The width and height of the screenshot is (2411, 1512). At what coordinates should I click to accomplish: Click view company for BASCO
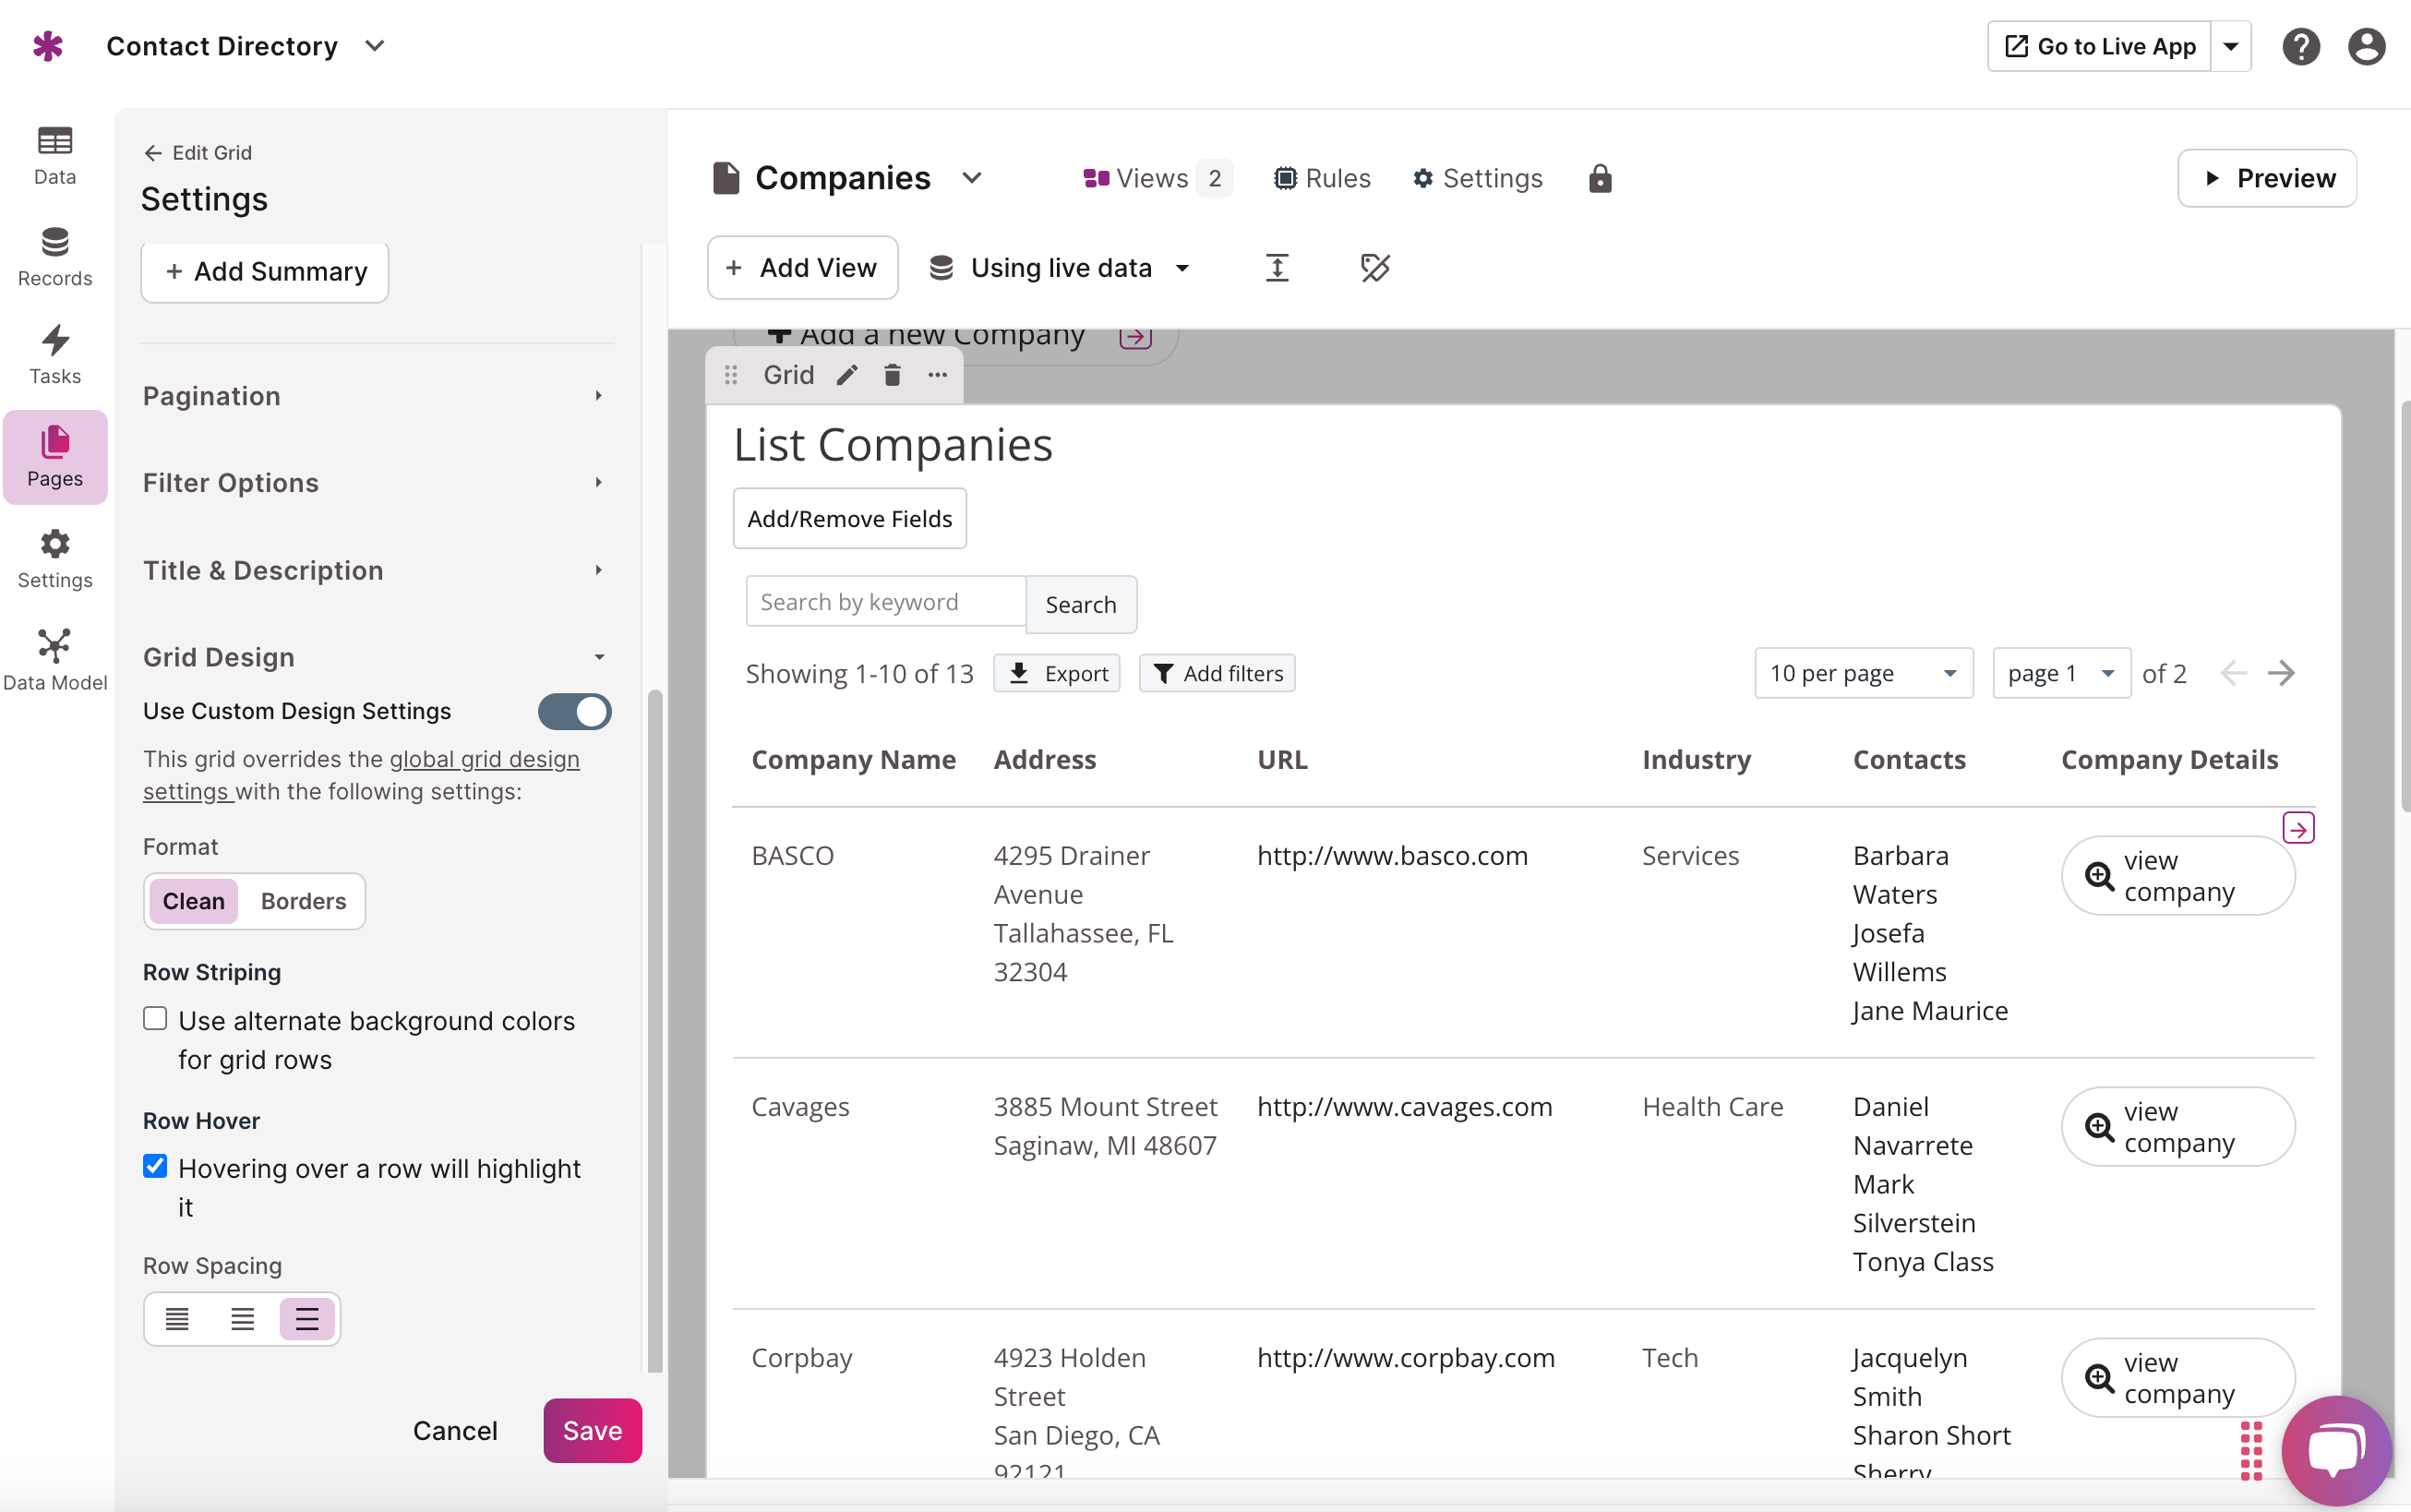2178,875
